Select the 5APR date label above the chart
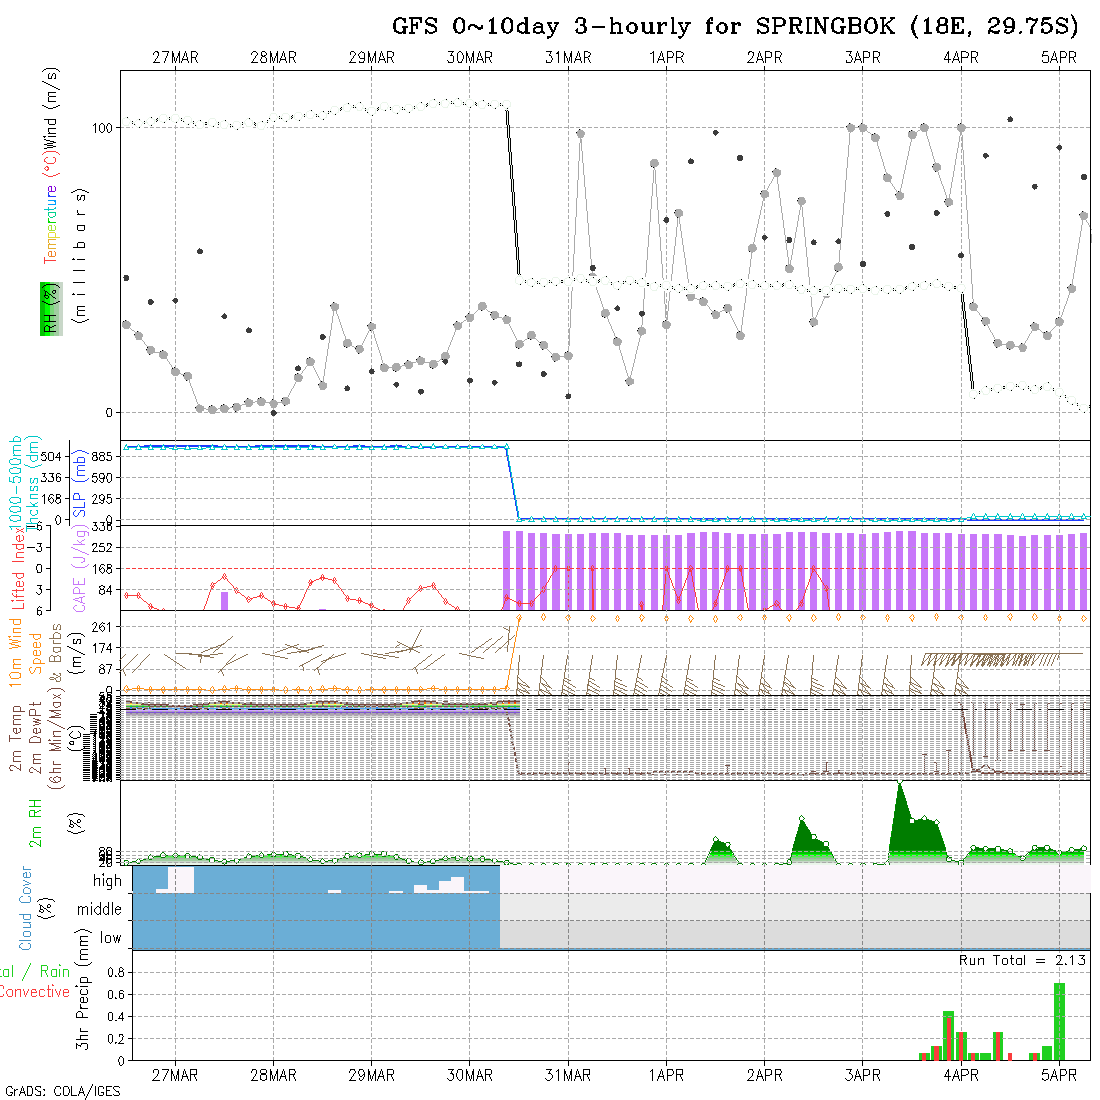This screenshot has height=1100, width=1100. coord(1059,58)
